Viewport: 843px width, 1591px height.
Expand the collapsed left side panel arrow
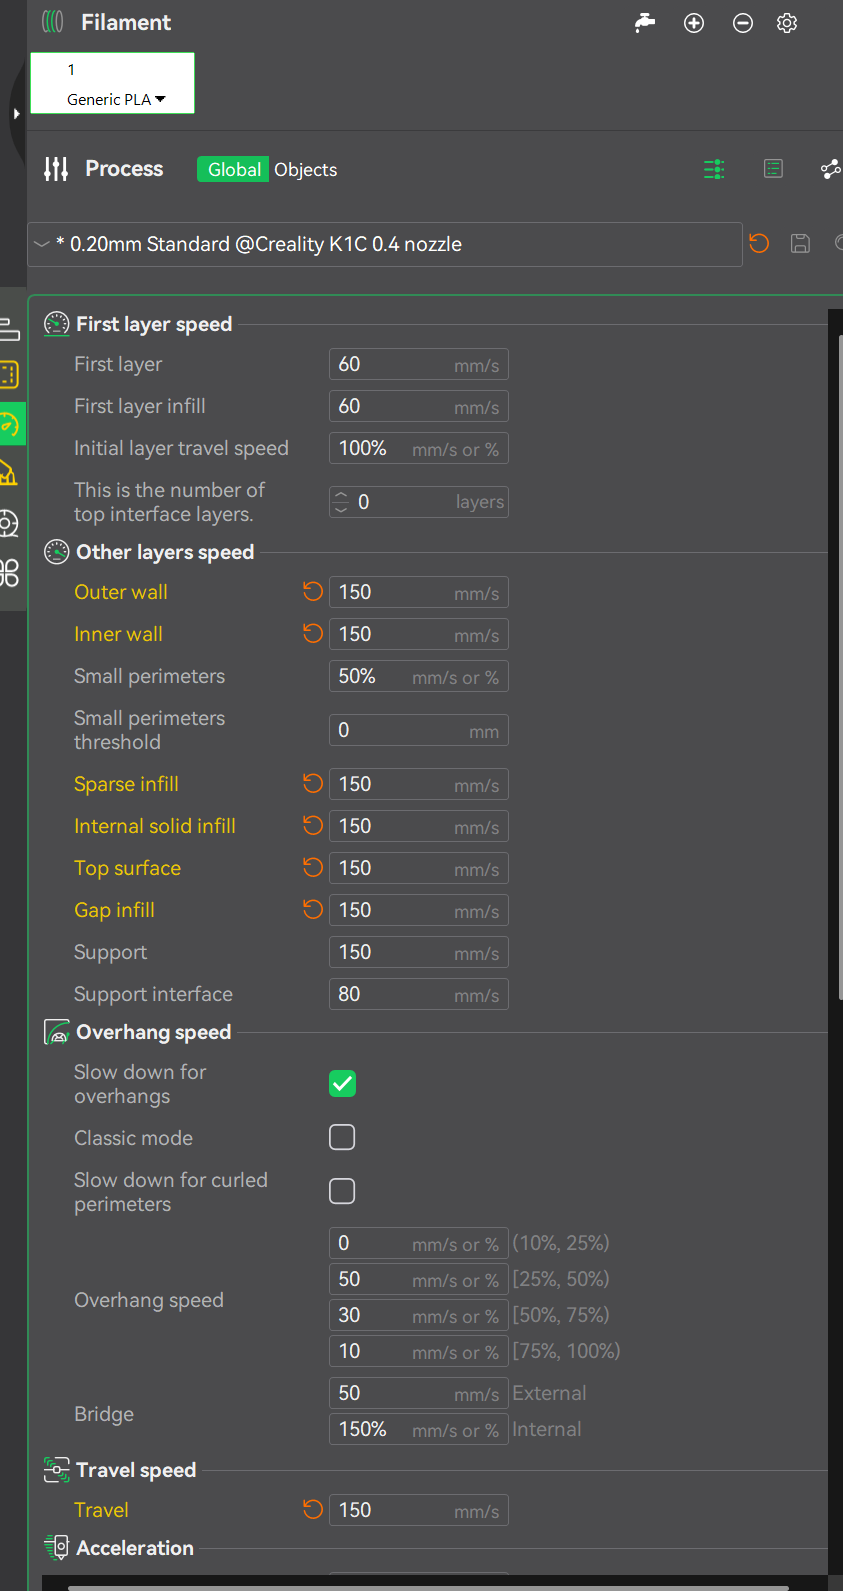click(x=16, y=114)
